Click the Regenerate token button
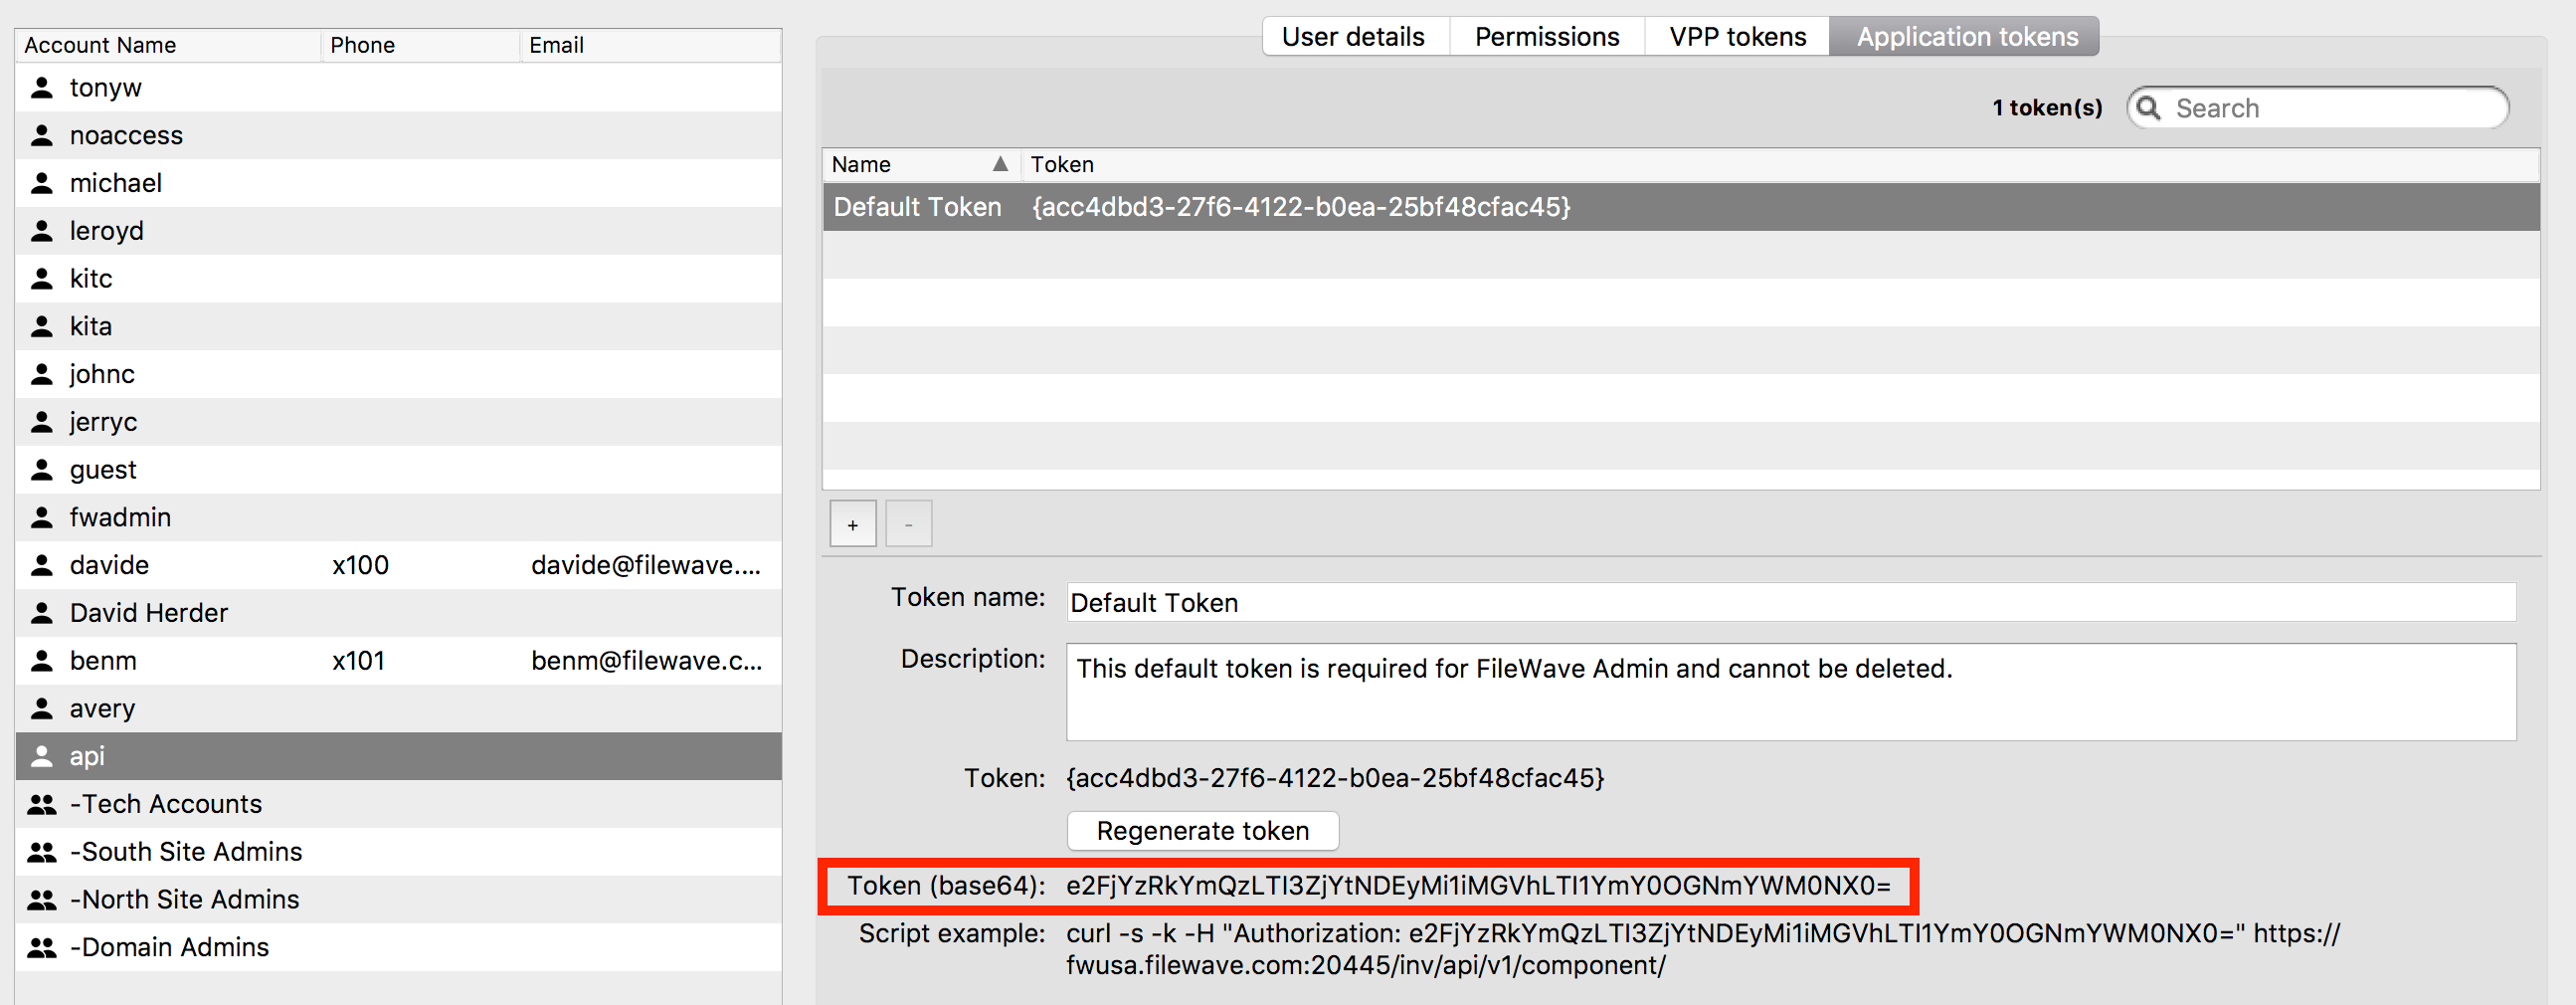The image size is (2576, 1005). click(1202, 830)
